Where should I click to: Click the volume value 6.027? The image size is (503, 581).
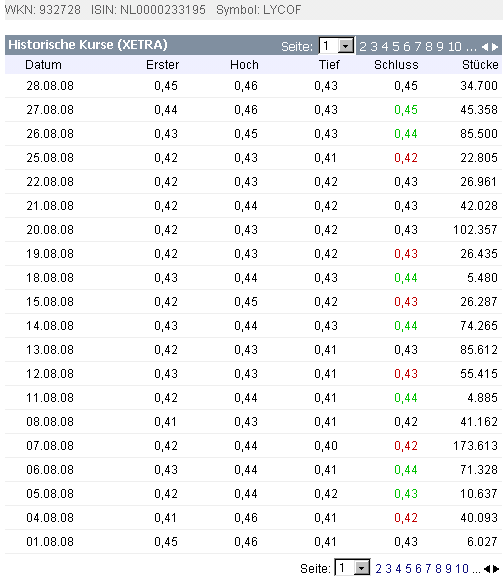[482, 542]
